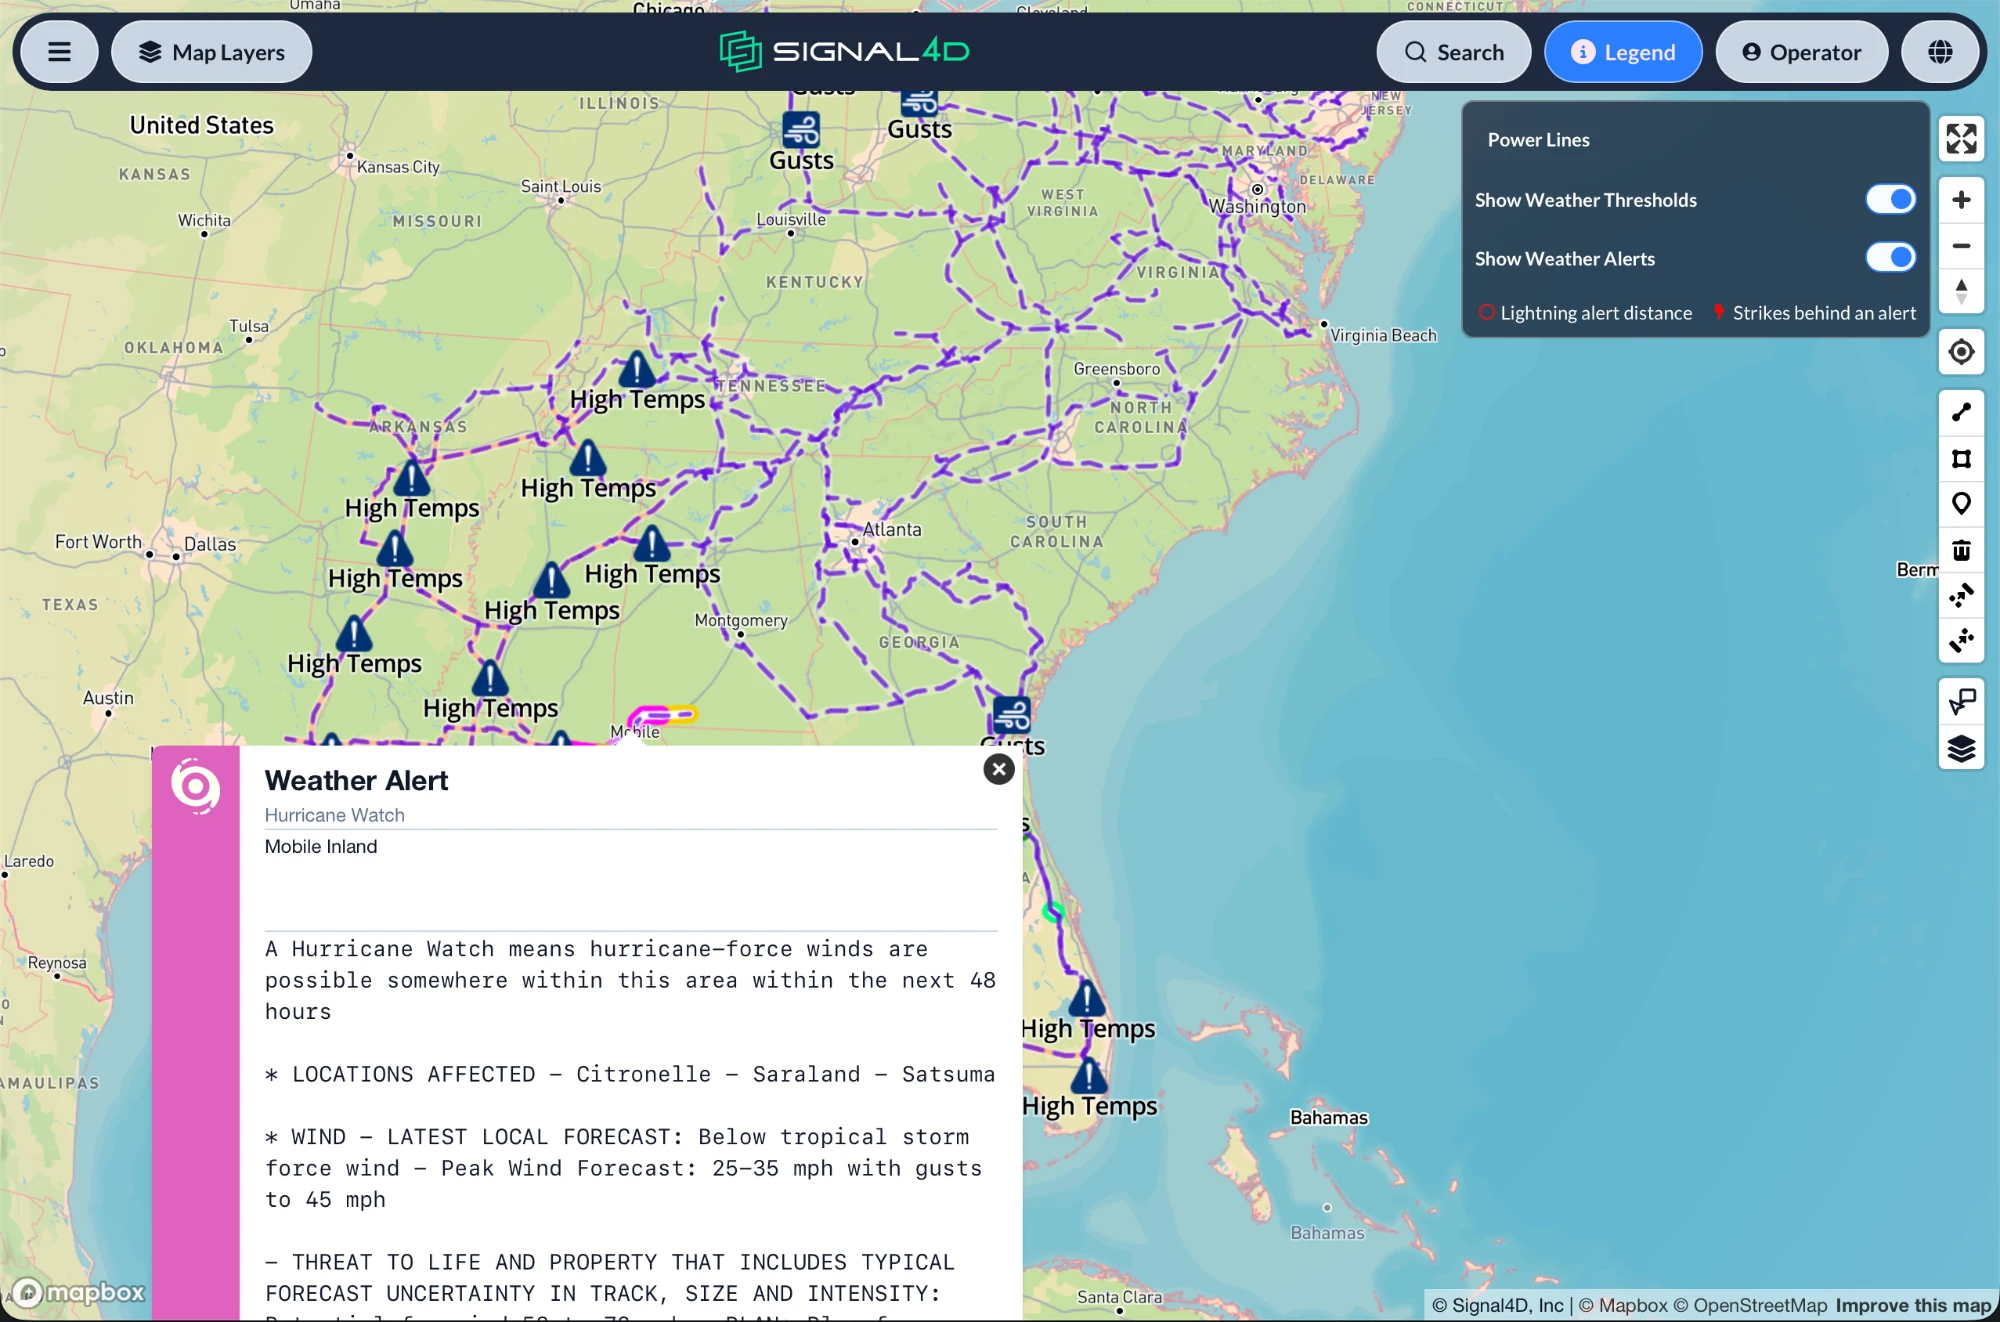Image resolution: width=2000 pixels, height=1322 pixels.
Task: Toggle Show Weather Alerts switch
Action: [x=1890, y=258]
